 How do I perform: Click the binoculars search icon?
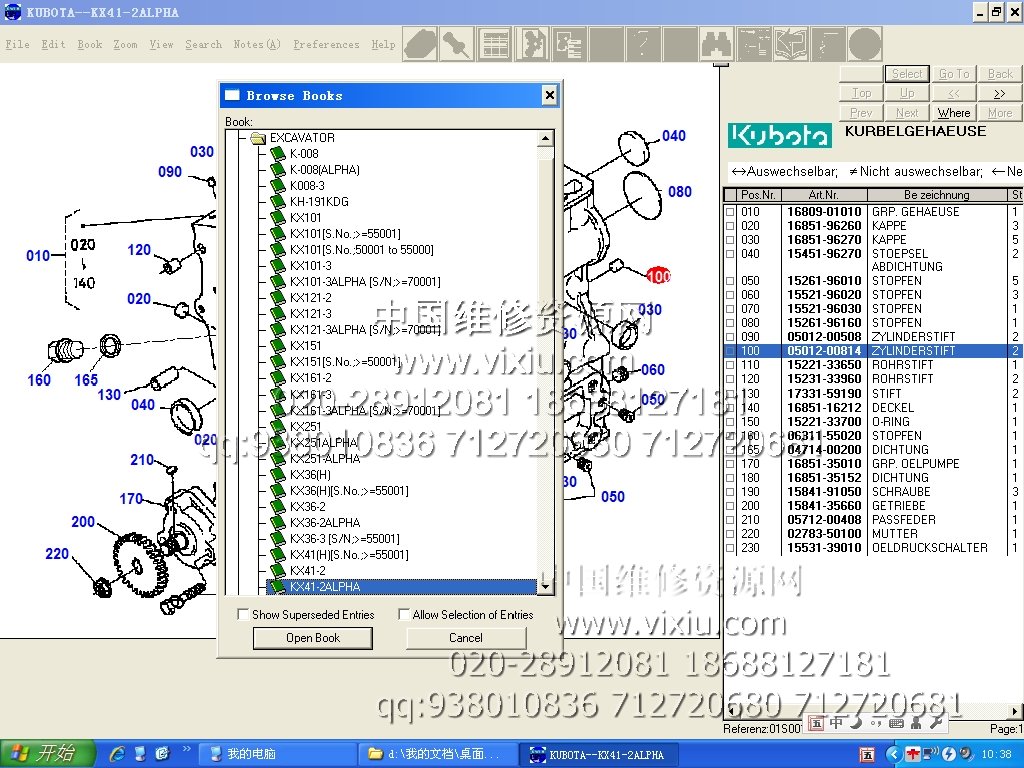pos(717,45)
